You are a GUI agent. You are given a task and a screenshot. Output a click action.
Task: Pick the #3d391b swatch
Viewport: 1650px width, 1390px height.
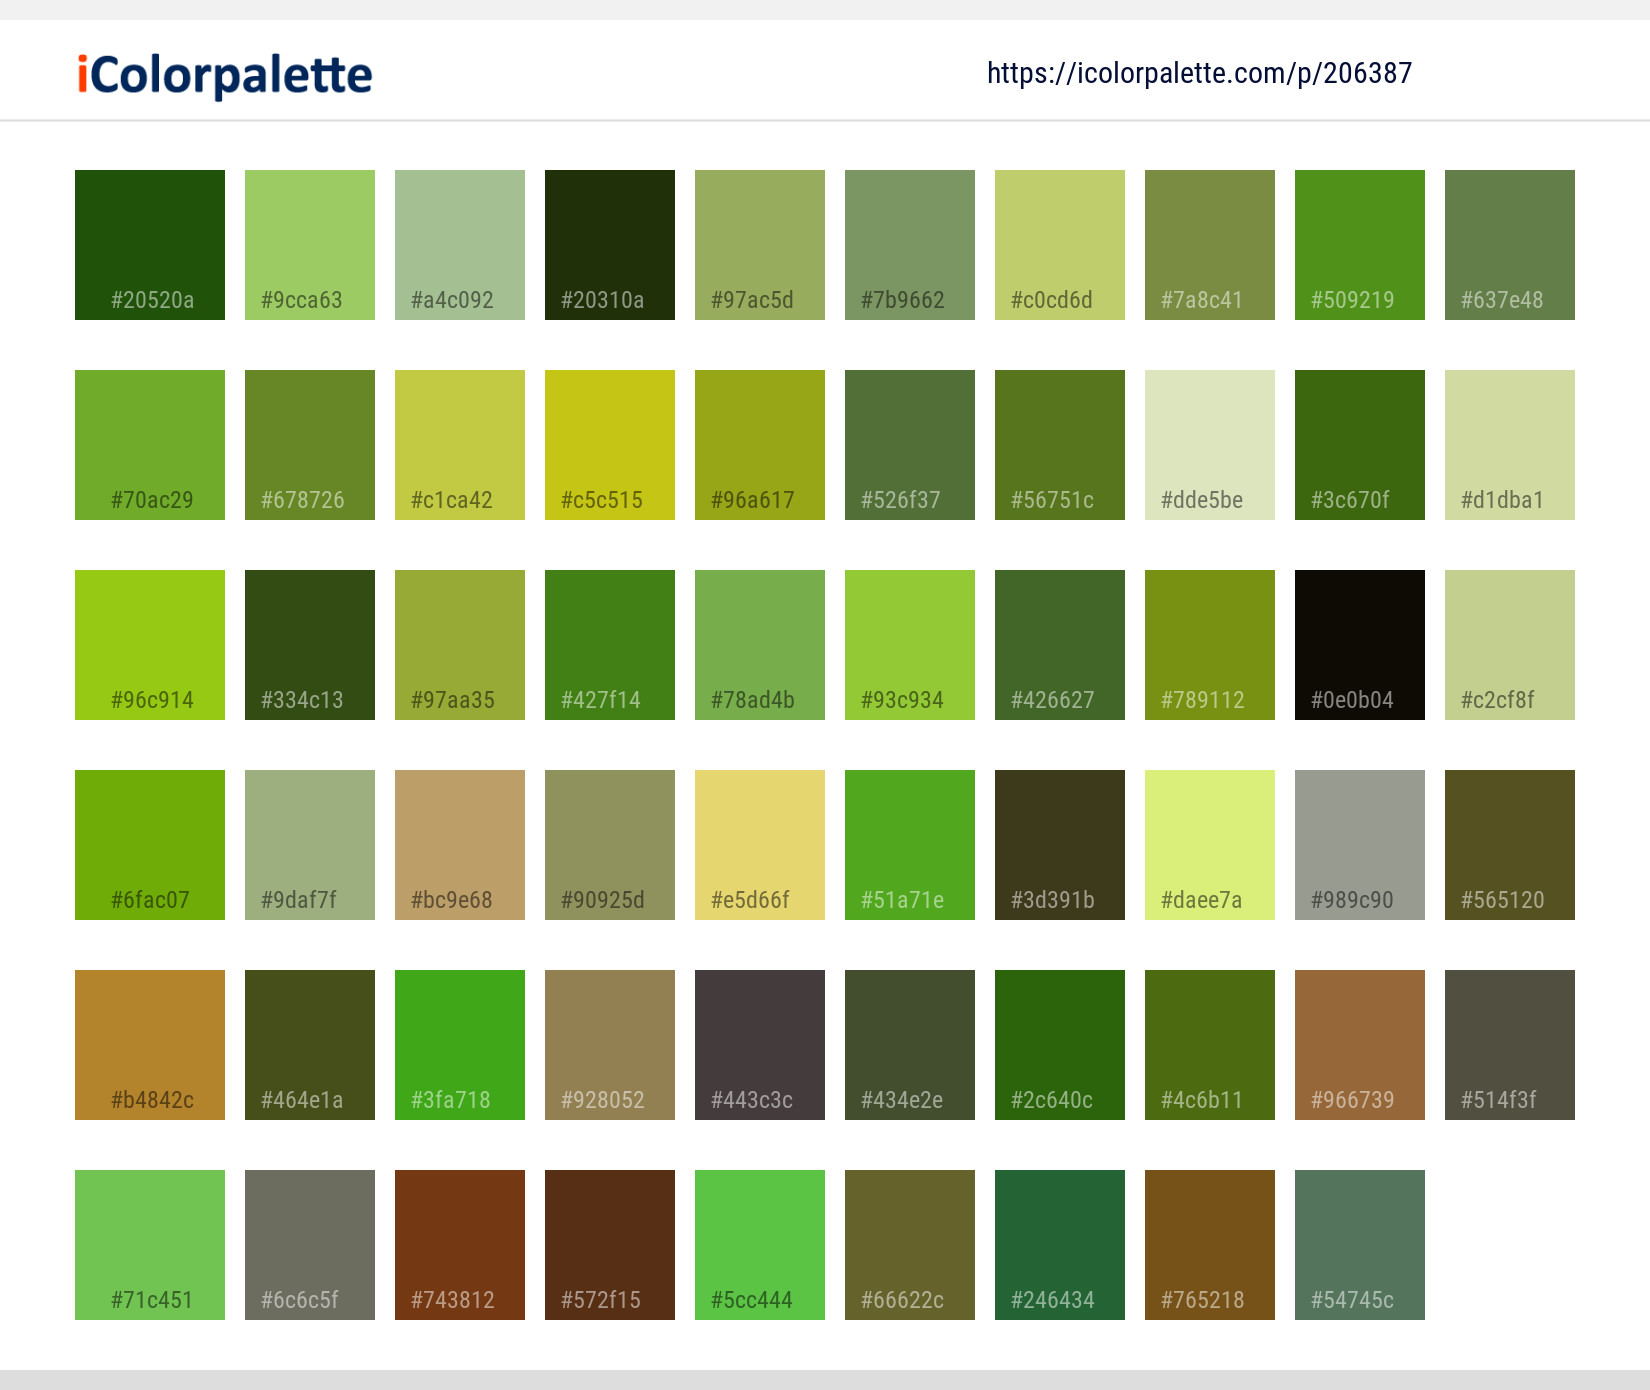[1060, 845]
